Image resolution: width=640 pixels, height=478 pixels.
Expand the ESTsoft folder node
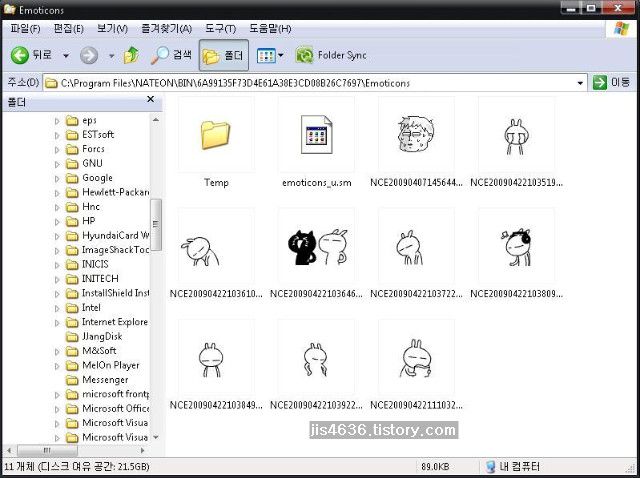point(57,135)
